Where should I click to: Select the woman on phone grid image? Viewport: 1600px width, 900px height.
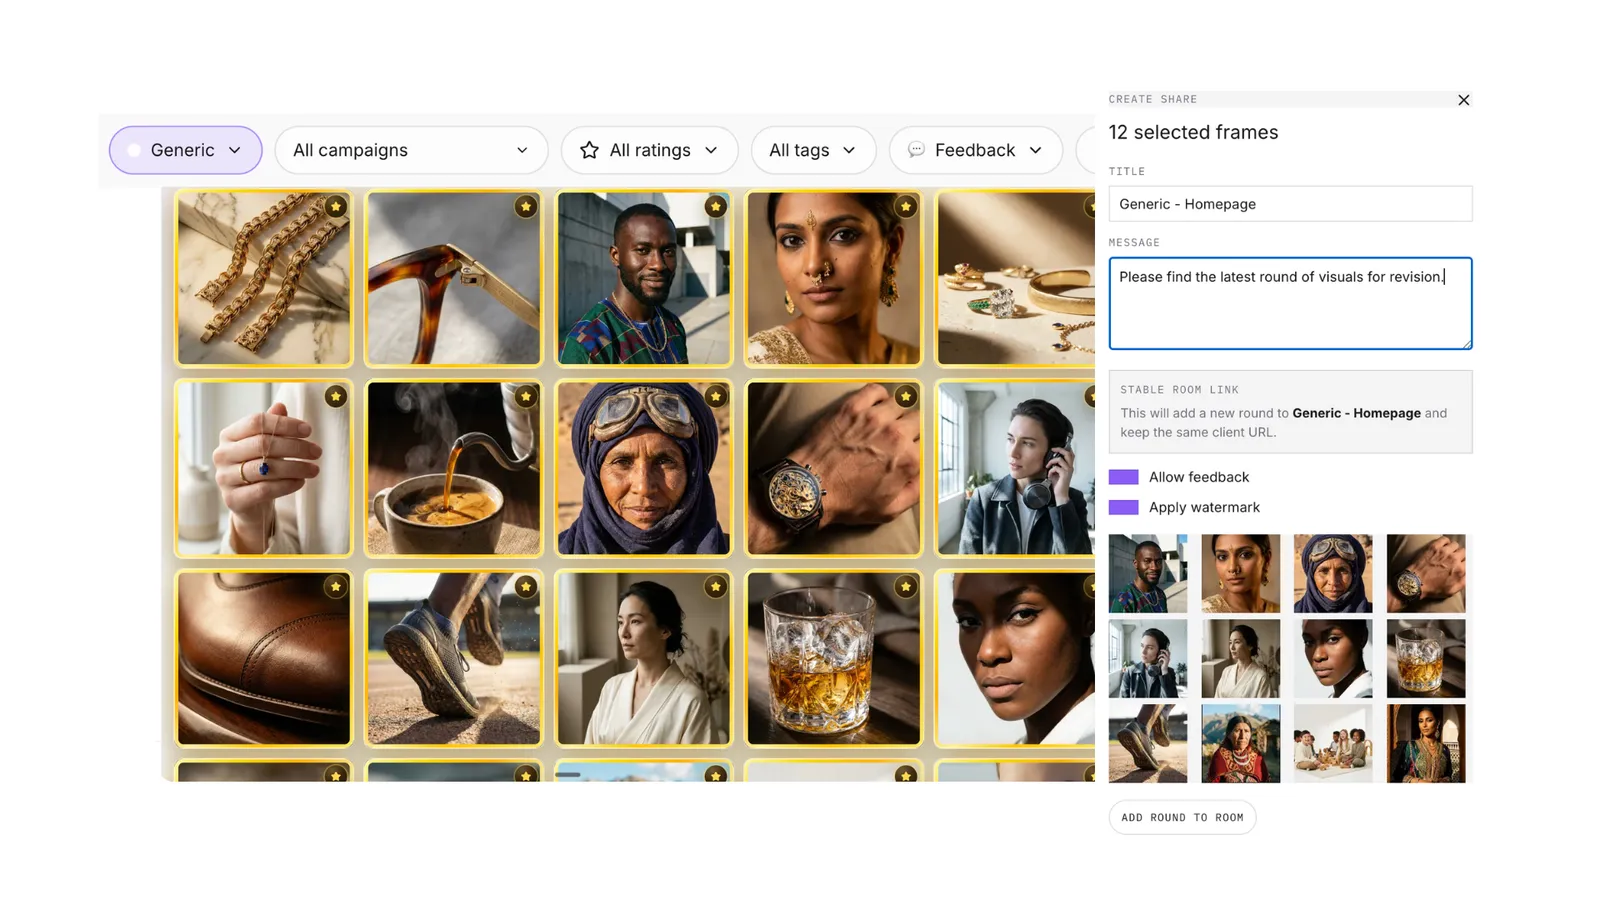click(1016, 468)
